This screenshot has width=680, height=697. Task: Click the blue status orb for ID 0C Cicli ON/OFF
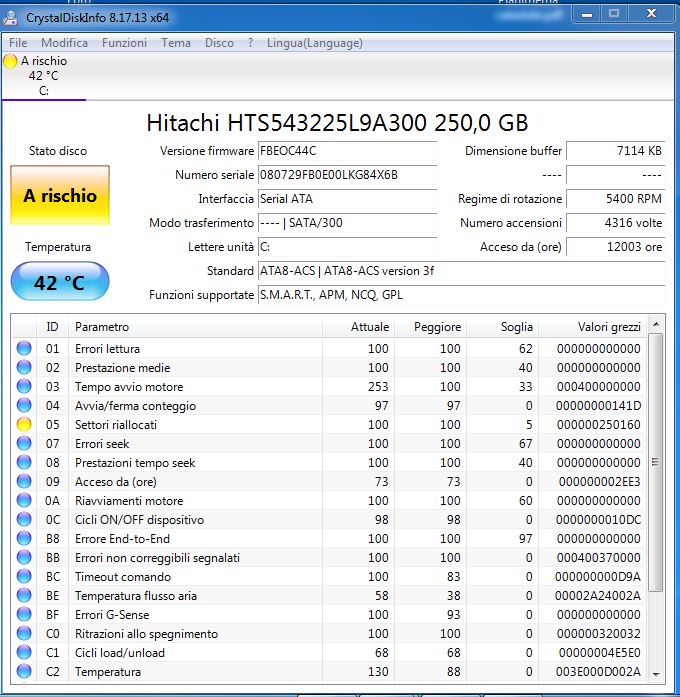coord(24,519)
